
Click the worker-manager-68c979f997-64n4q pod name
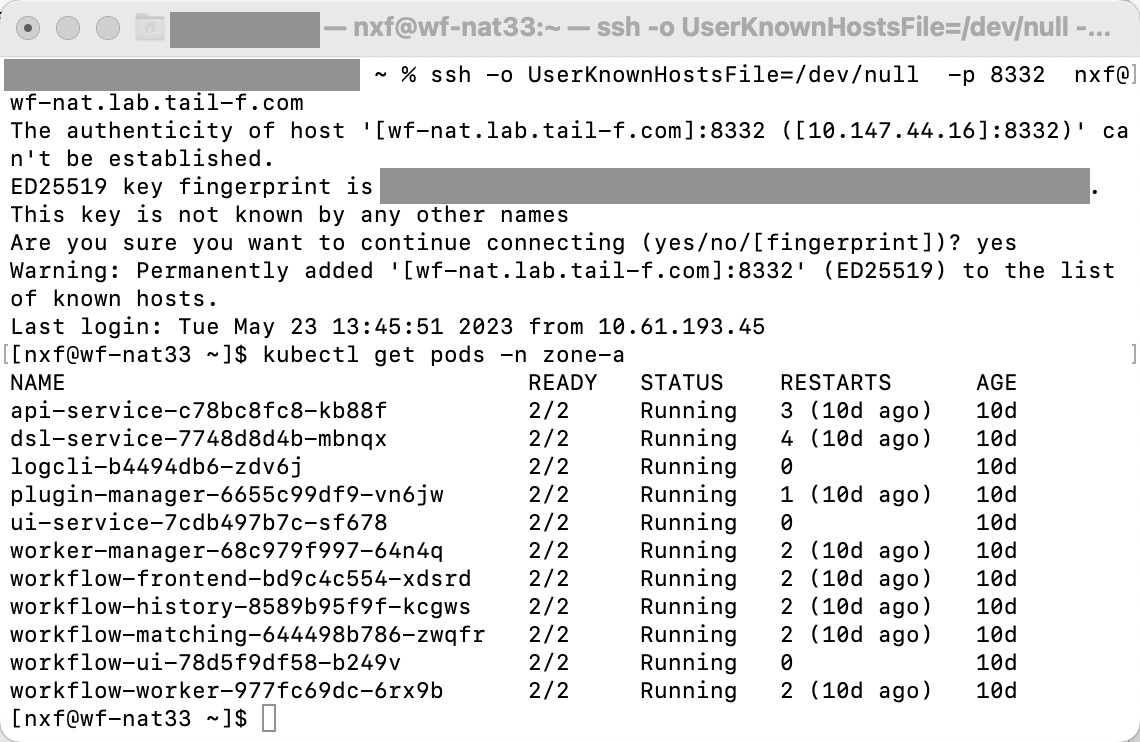227,551
